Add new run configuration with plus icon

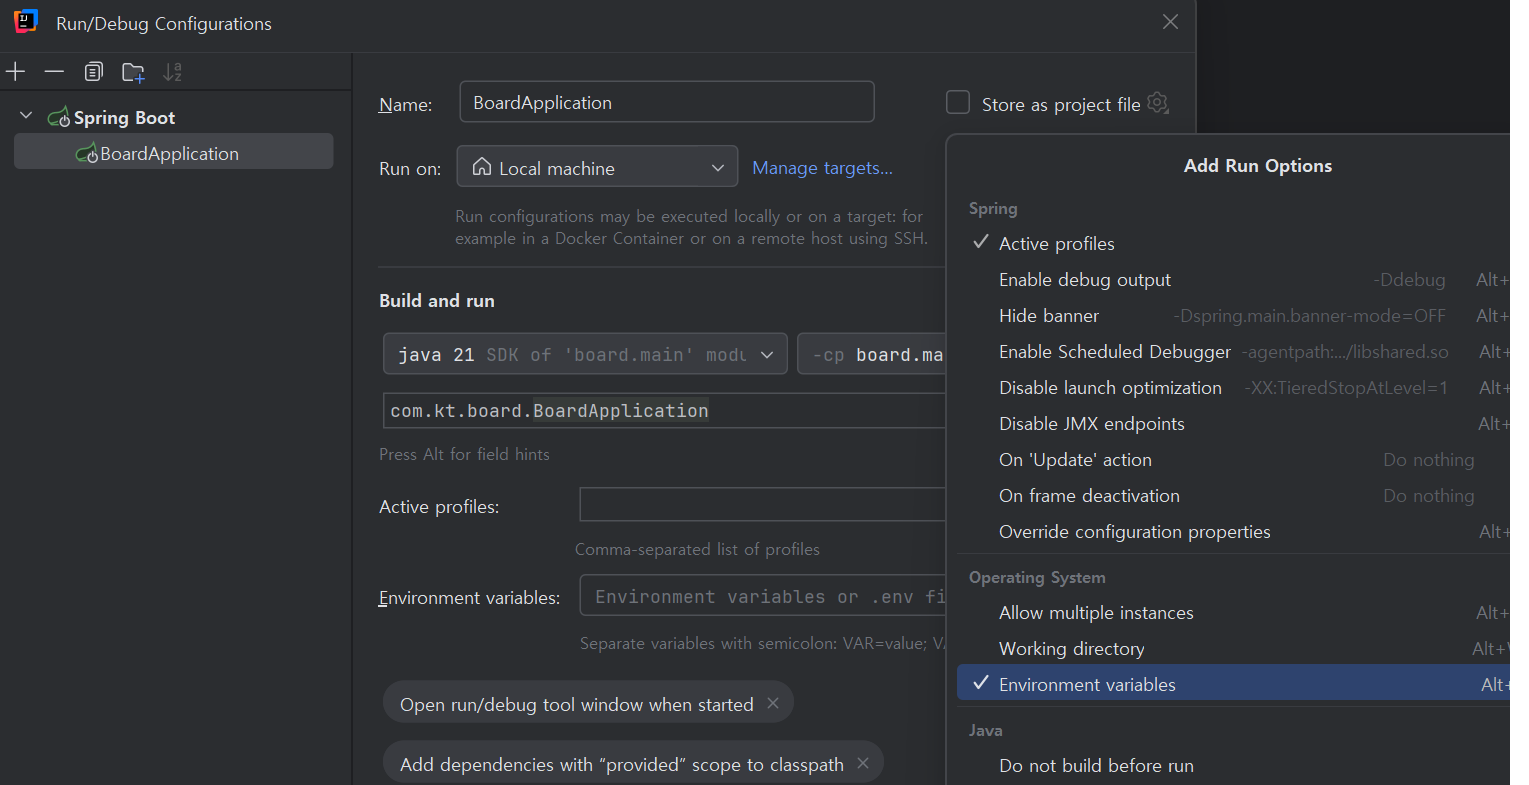tap(15, 71)
